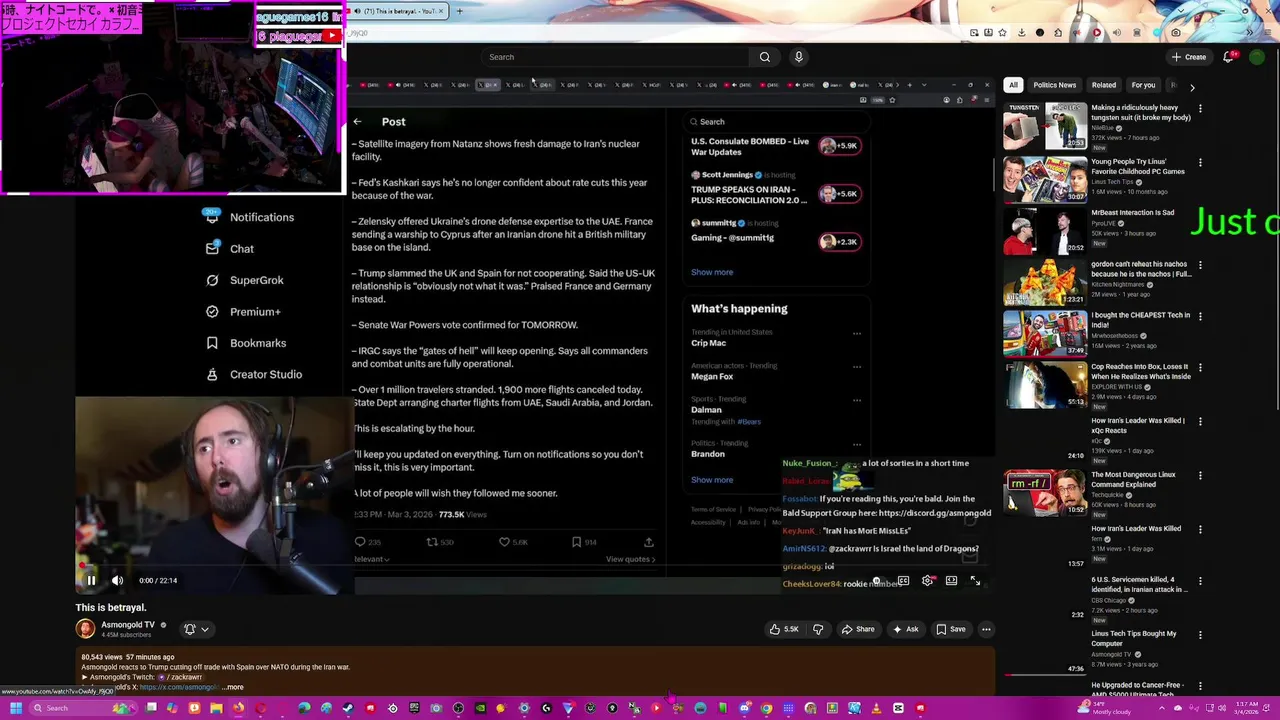Pause the video with the player pause button
The width and height of the screenshot is (1280, 720).
(91, 580)
